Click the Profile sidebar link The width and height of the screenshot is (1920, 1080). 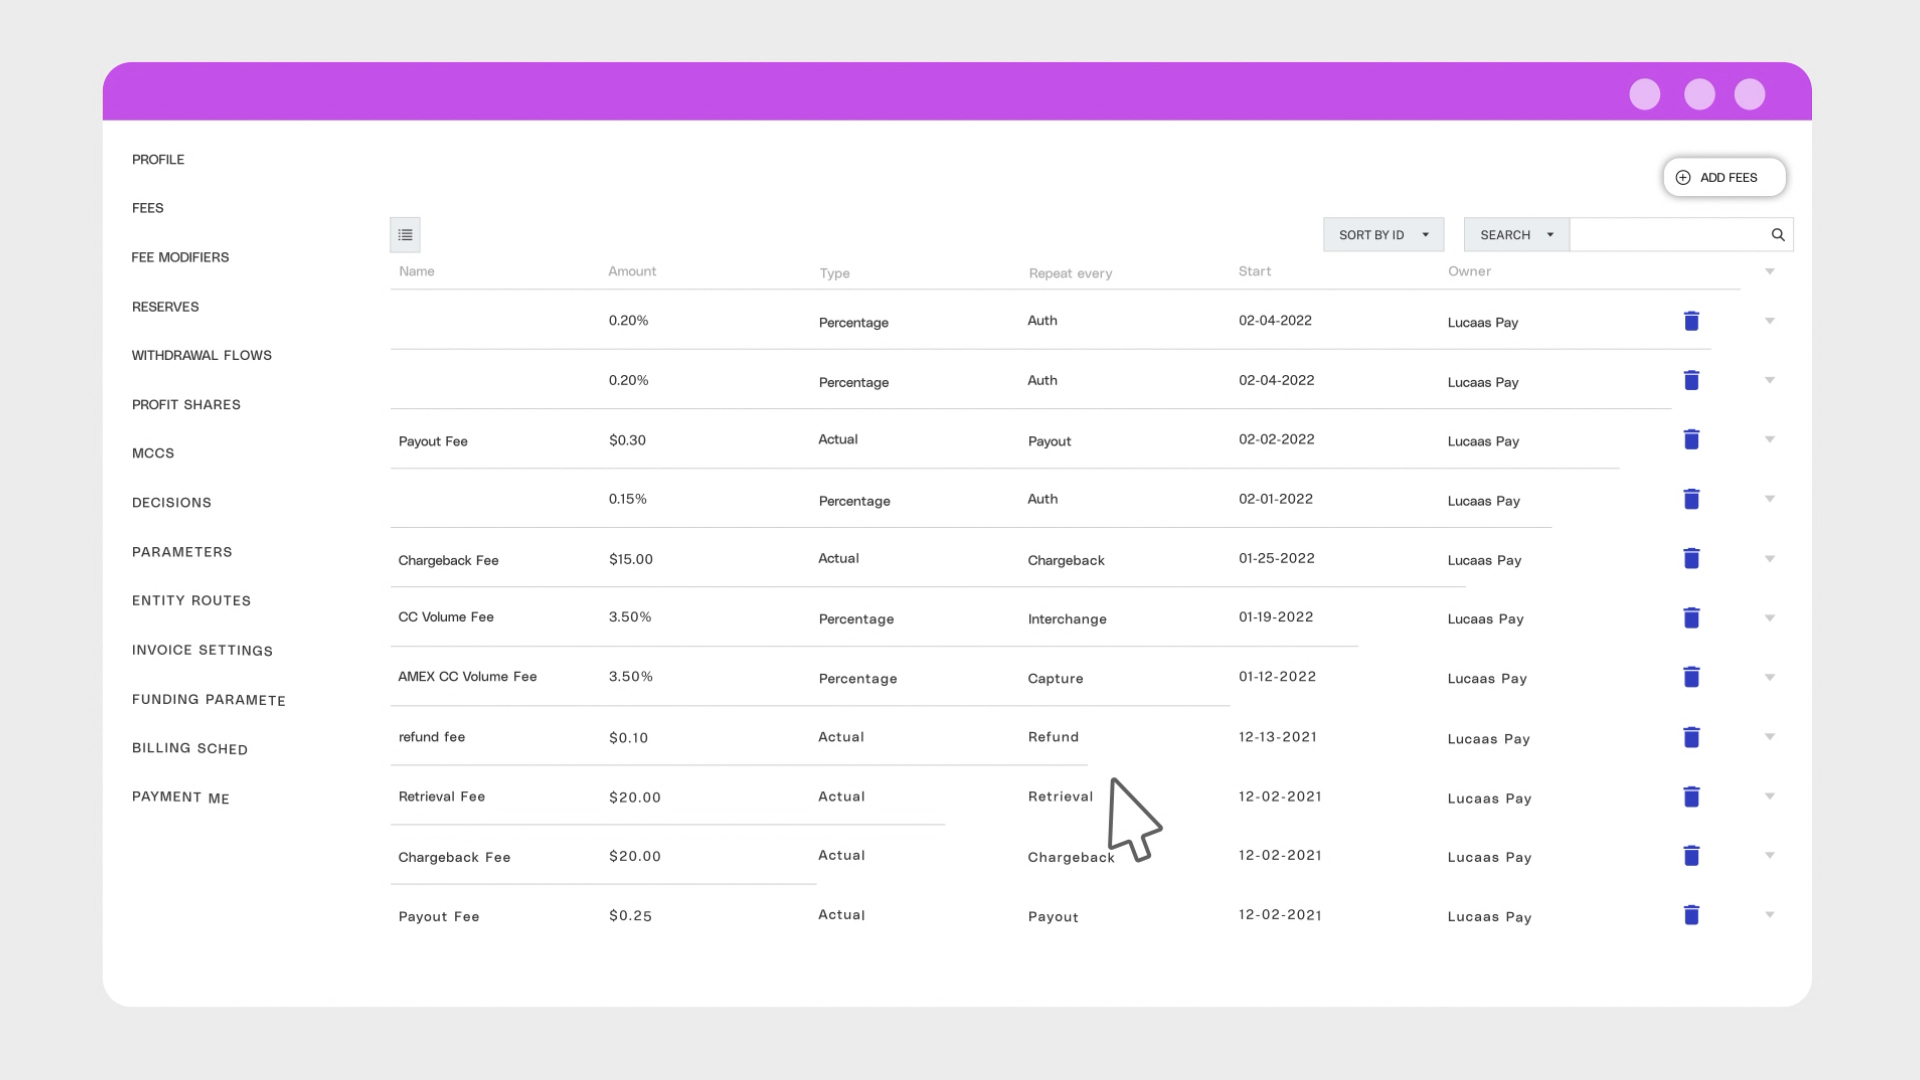pos(158,159)
